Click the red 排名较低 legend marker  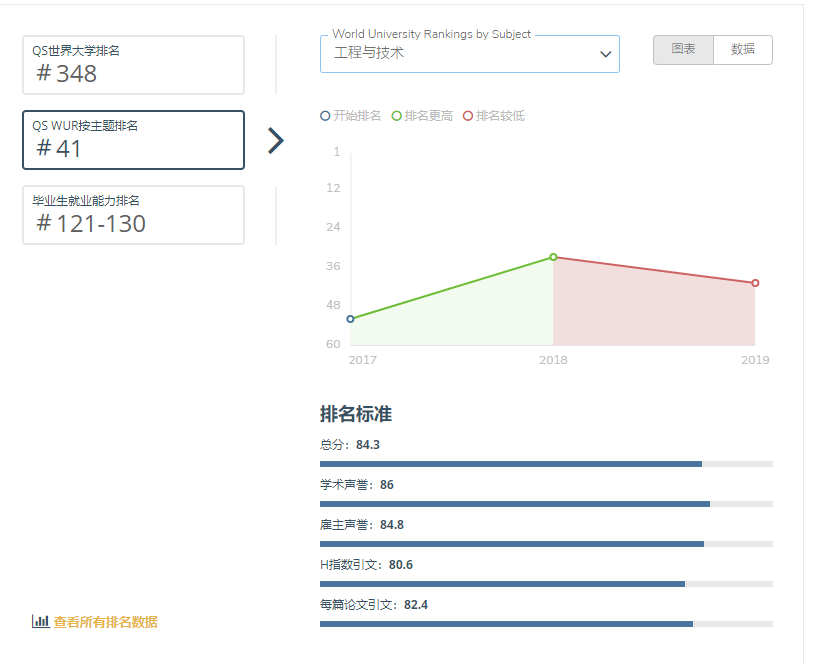pos(468,116)
